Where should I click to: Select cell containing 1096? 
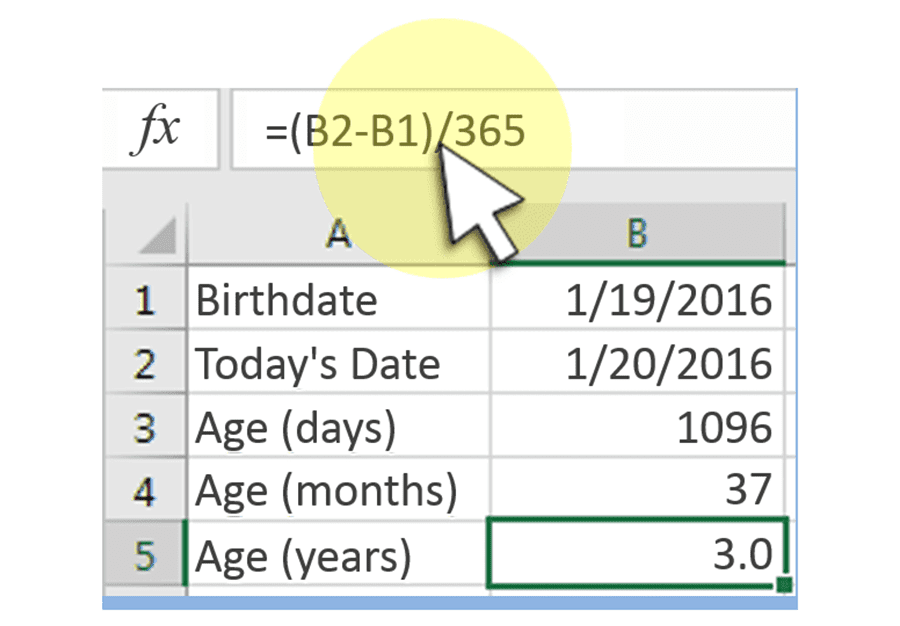pos(637,426)
